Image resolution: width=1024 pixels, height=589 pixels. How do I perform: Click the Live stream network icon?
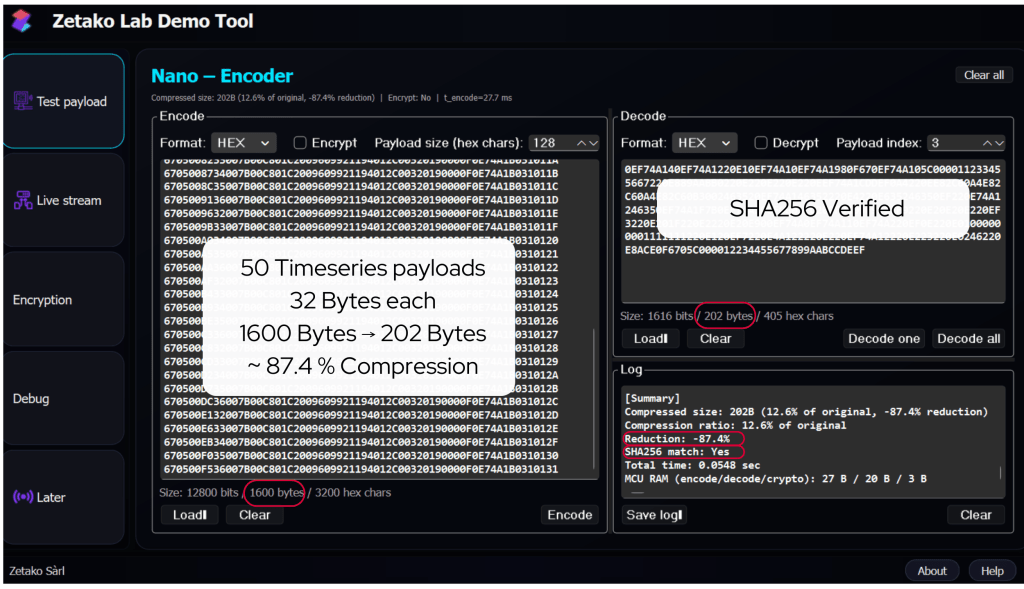22,200
